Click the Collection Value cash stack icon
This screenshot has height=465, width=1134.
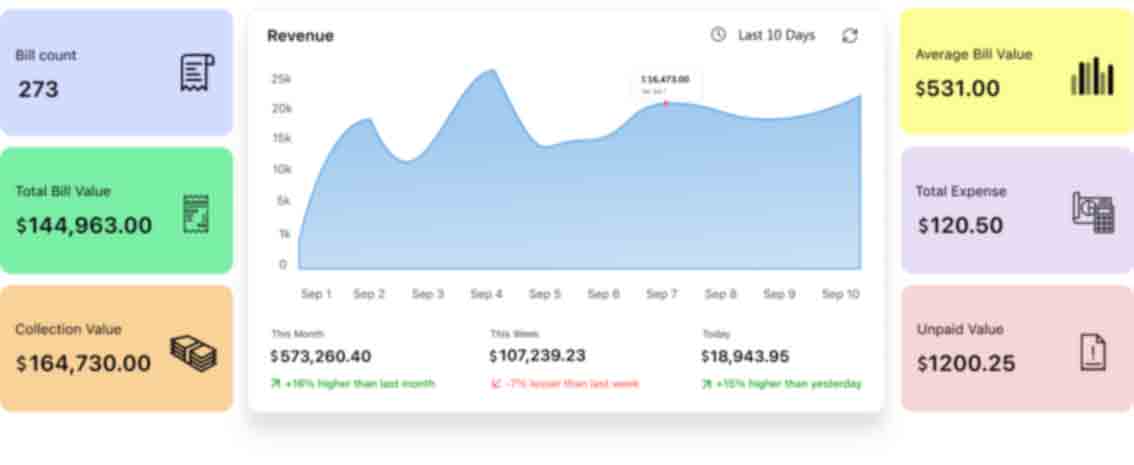193,354
